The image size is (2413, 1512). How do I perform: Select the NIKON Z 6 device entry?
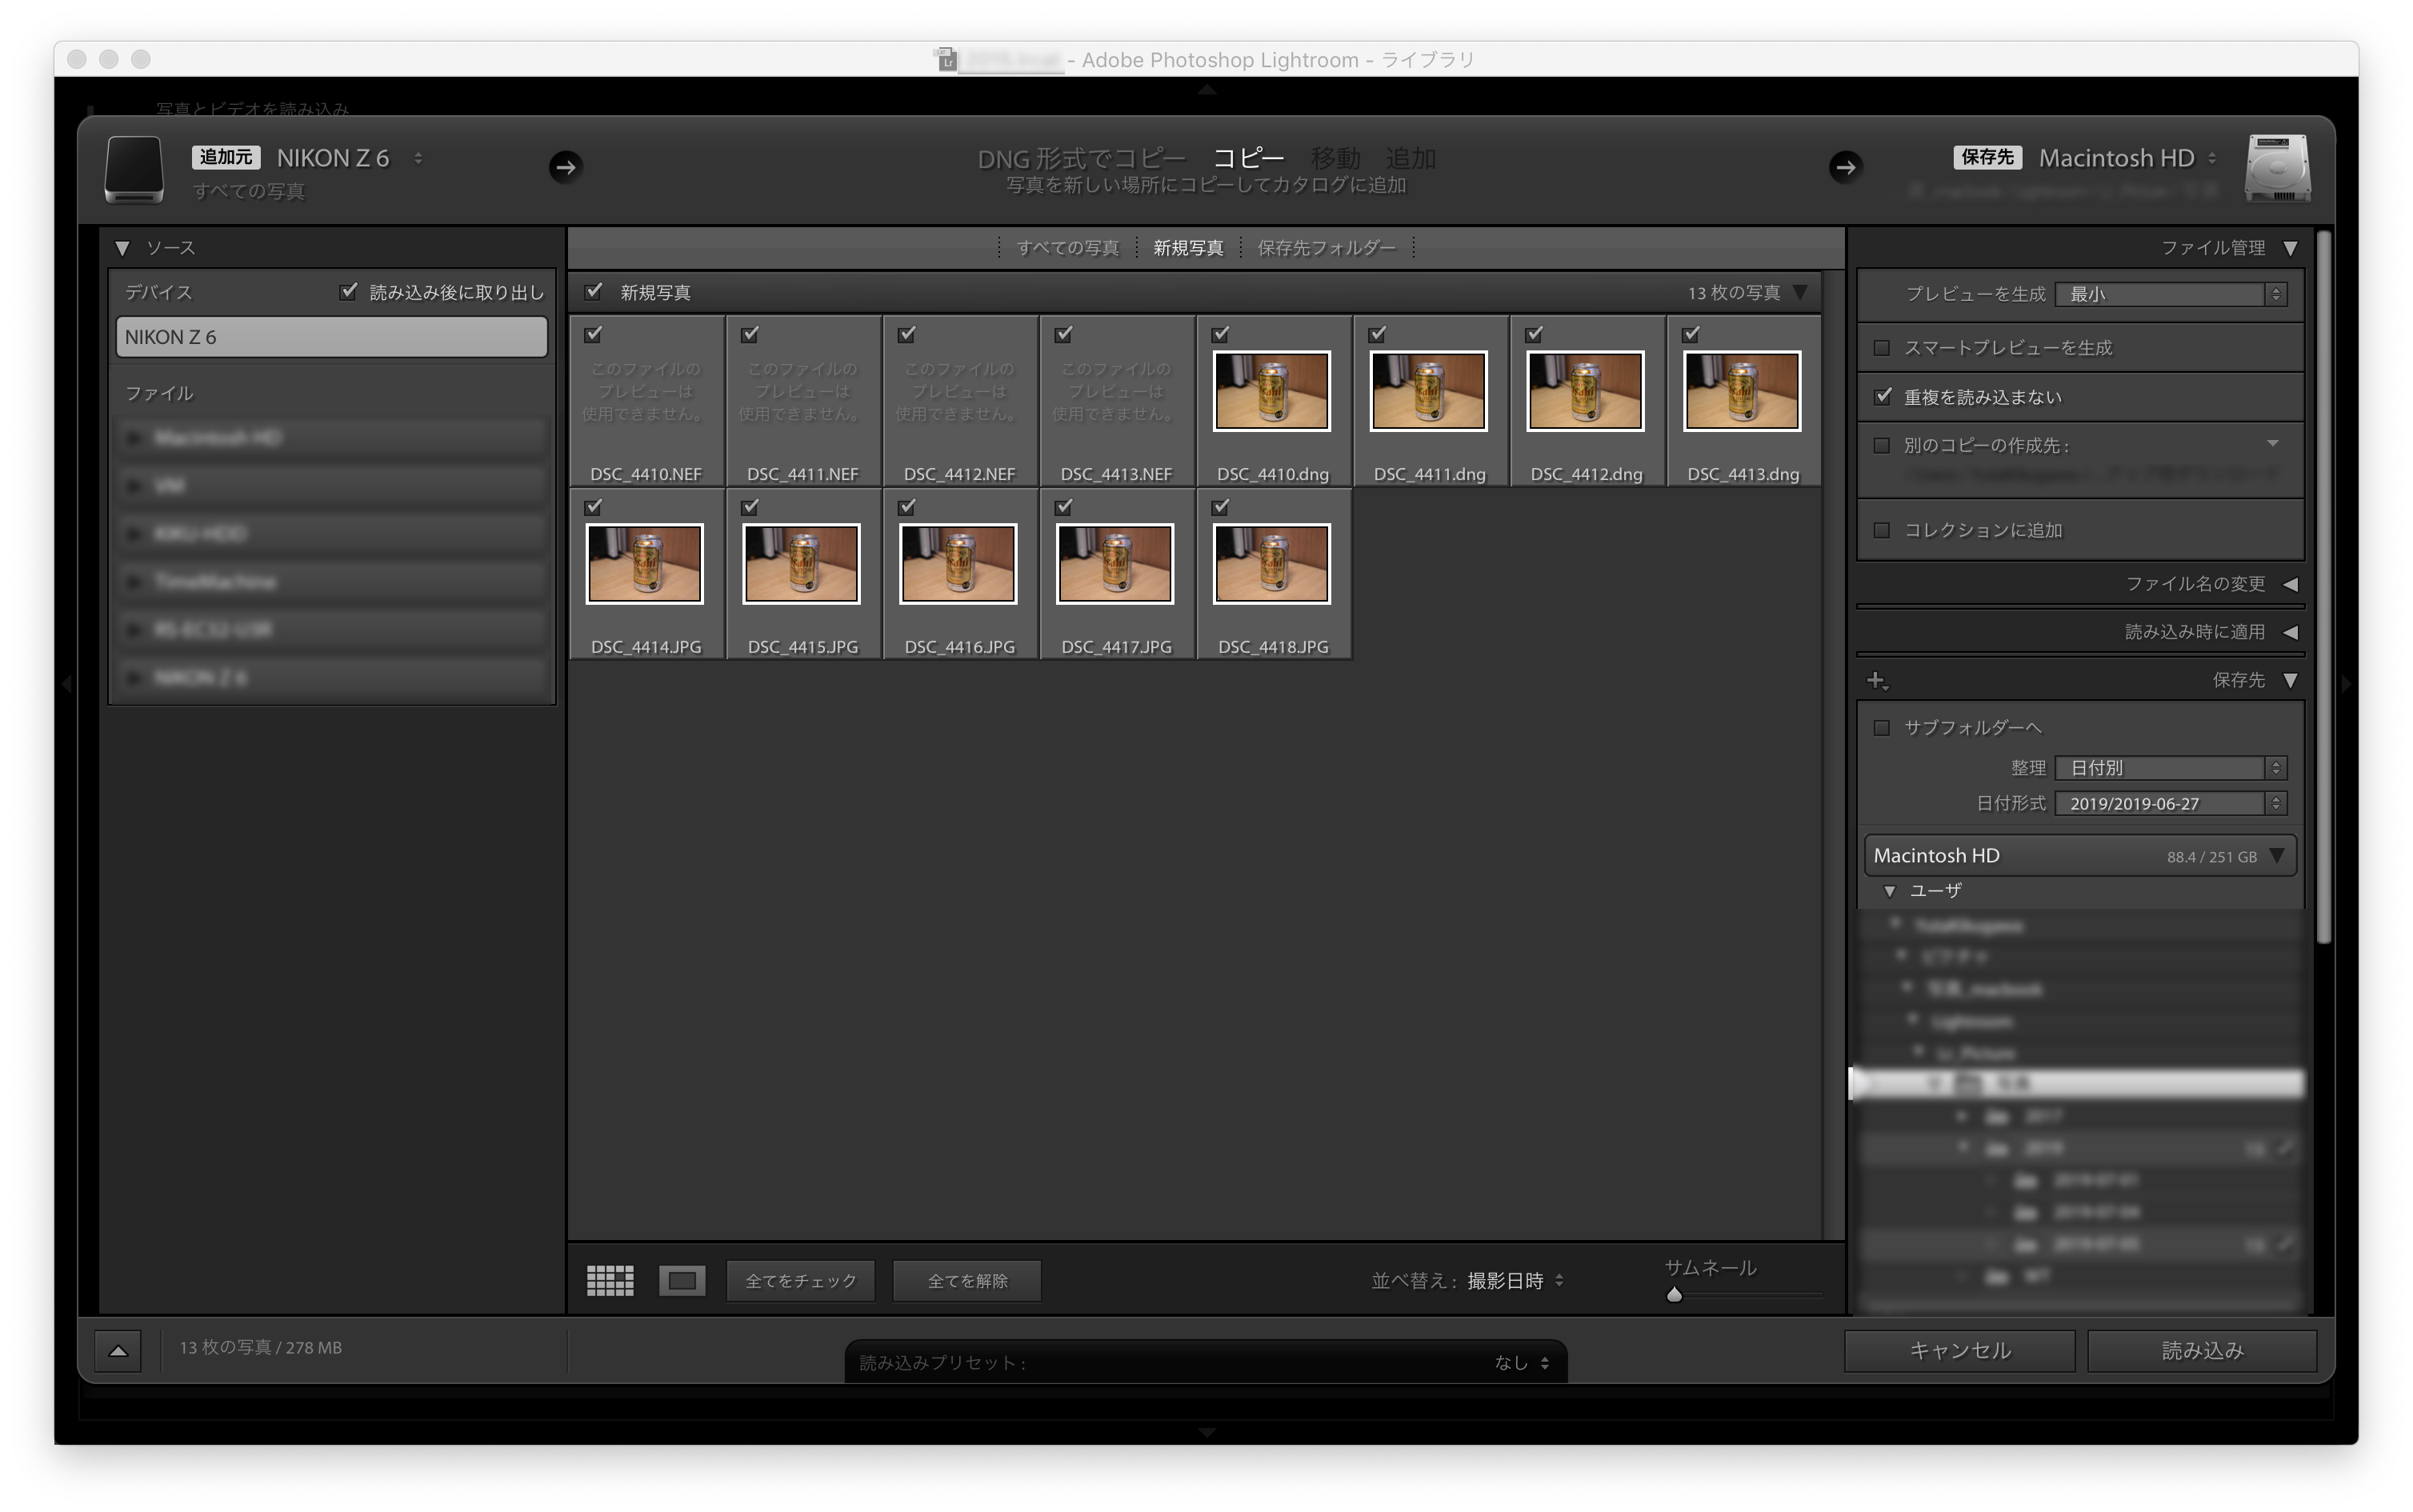click(331, 337)
